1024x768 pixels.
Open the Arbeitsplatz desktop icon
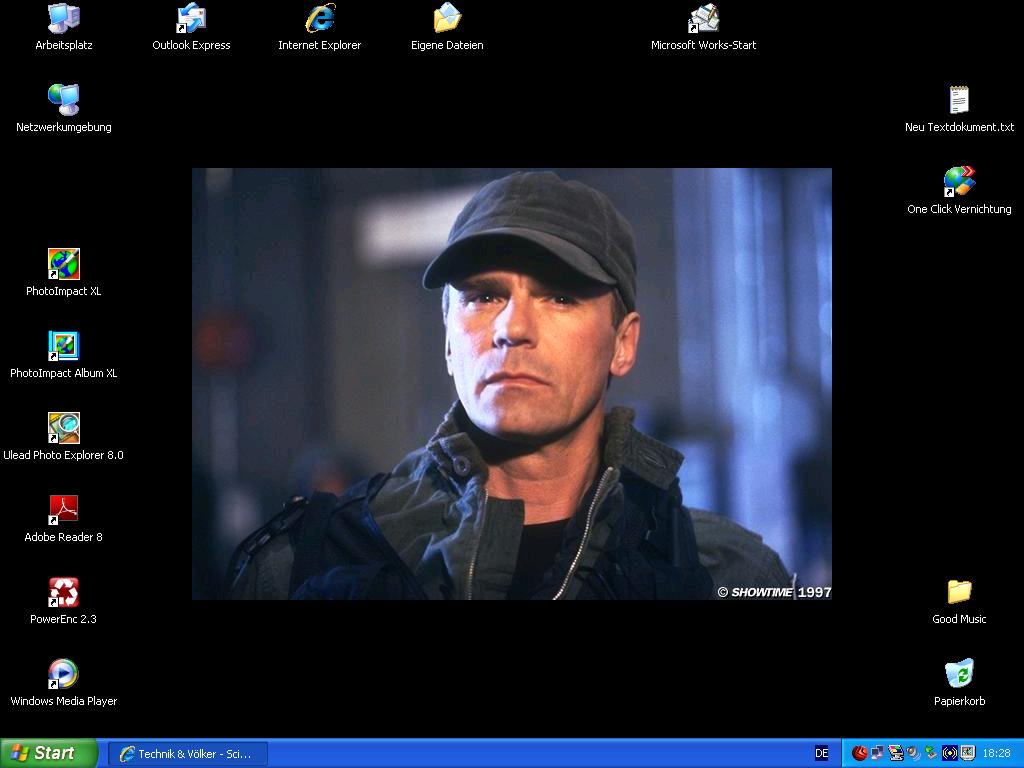(x=63, y=19)
